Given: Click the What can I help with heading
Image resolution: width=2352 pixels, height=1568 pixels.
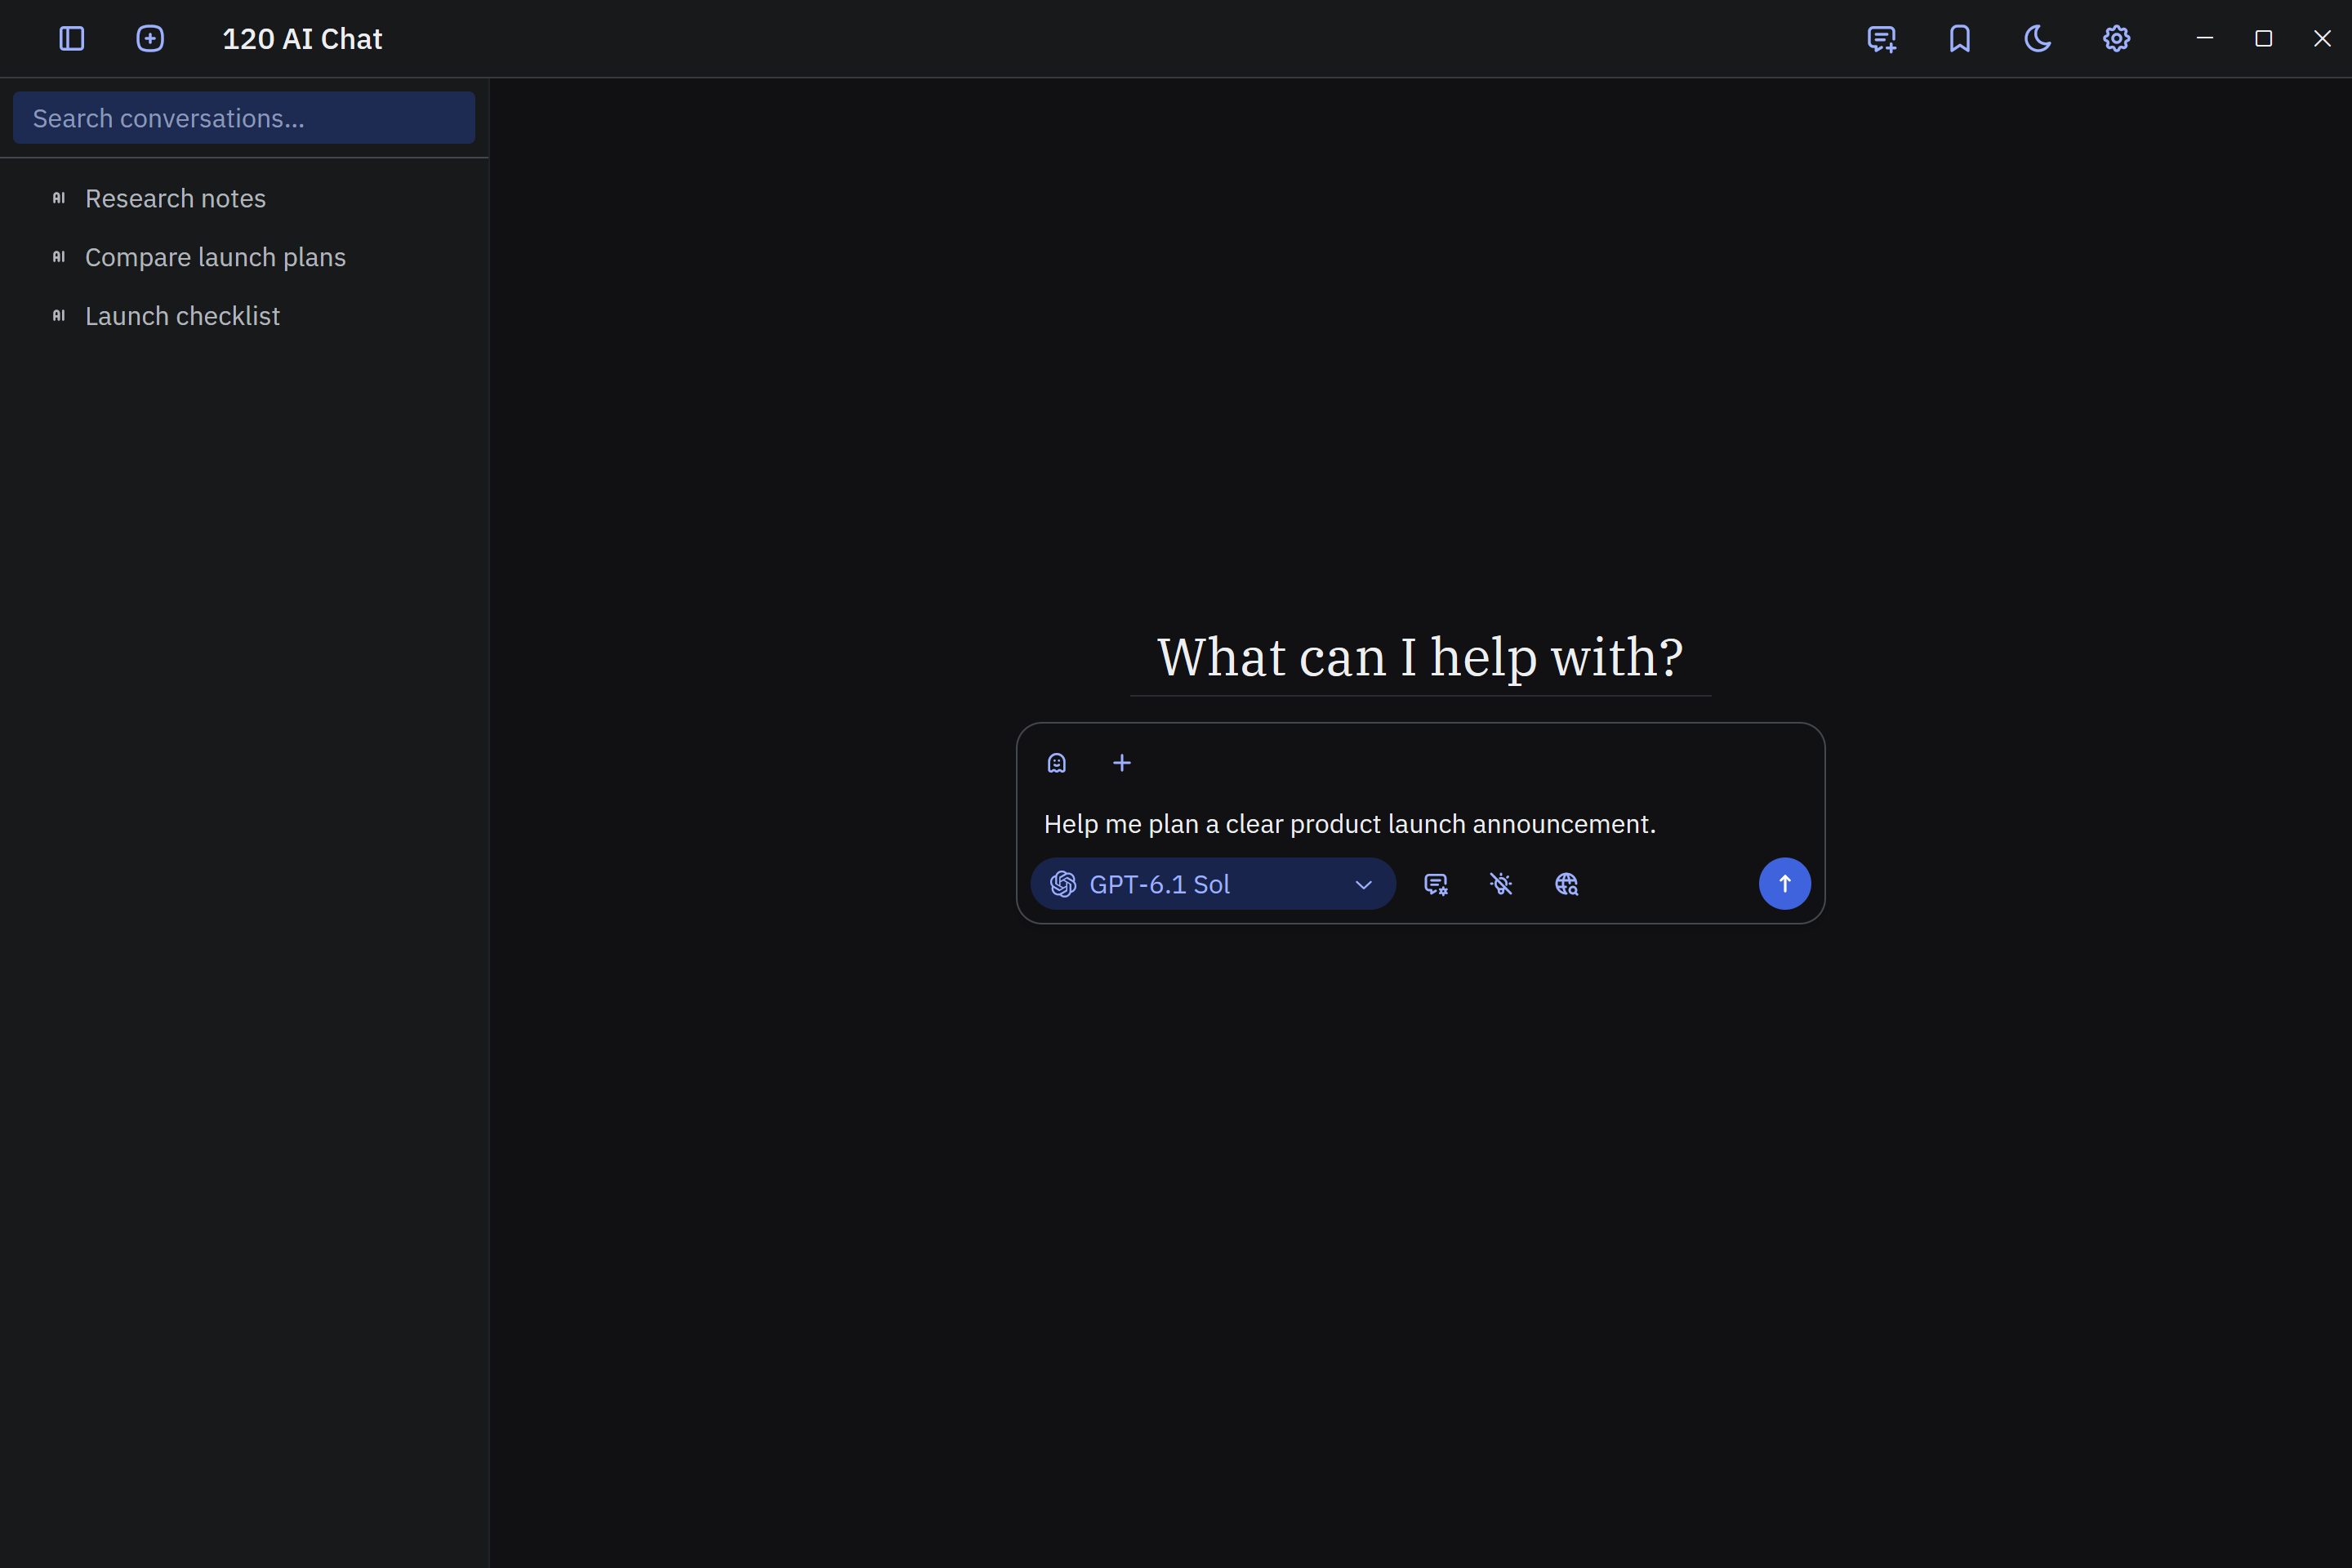Looking at the screenshot, I should point(1420,657).
